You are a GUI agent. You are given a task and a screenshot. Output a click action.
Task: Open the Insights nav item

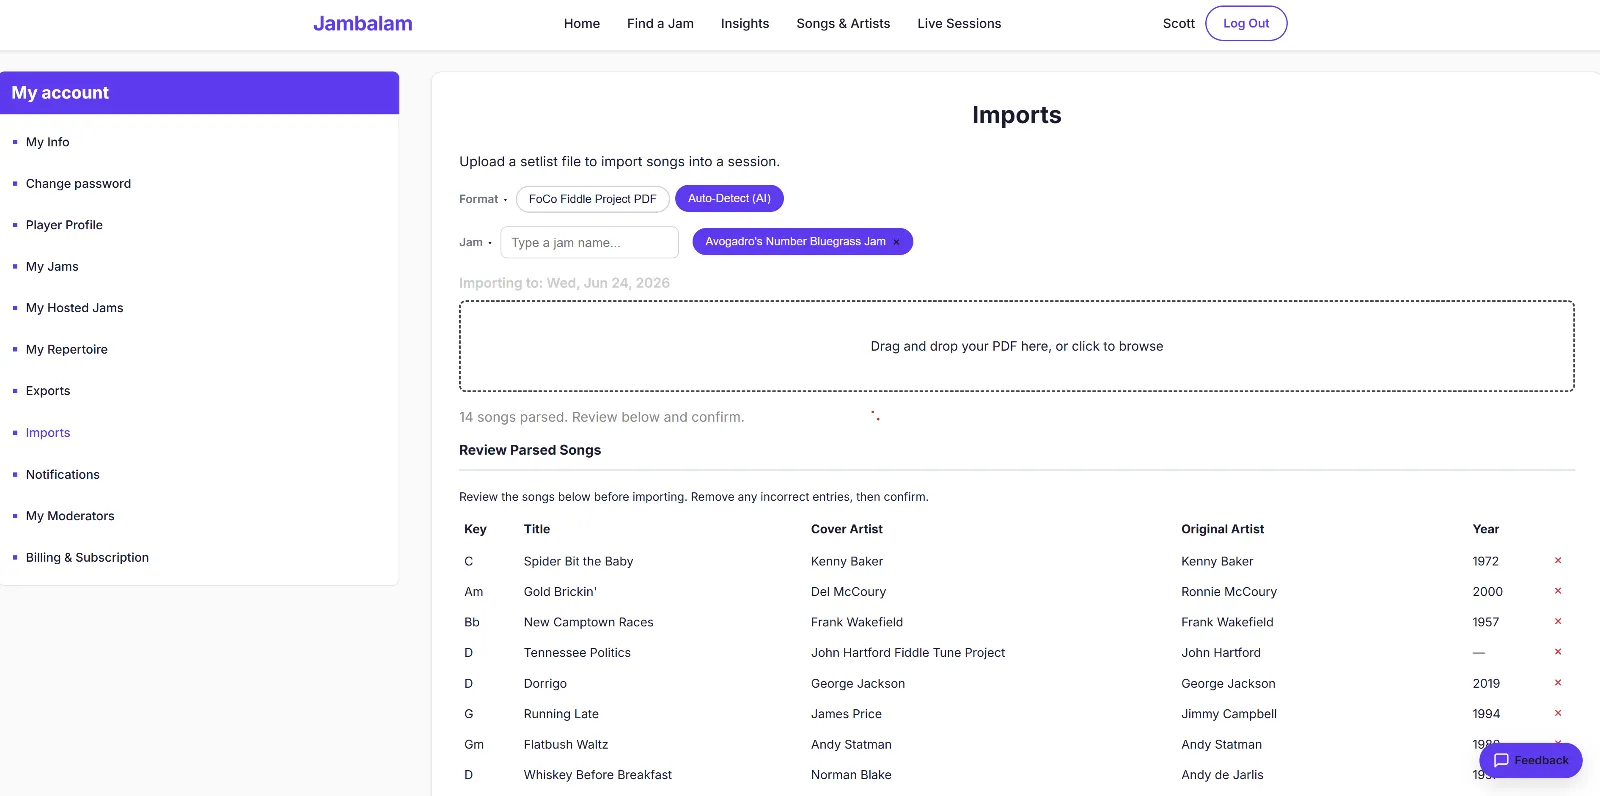pos(745,23)
